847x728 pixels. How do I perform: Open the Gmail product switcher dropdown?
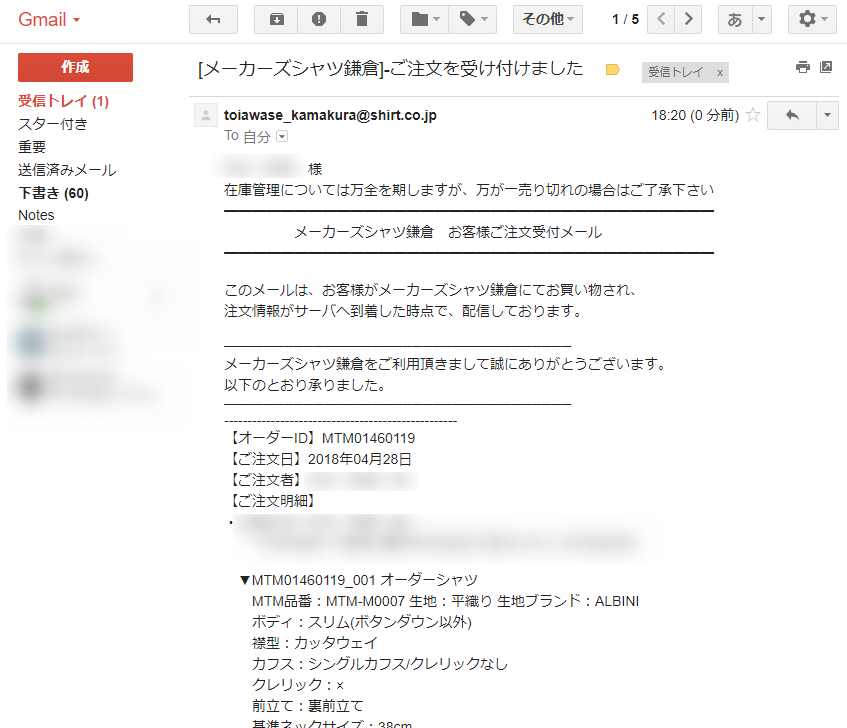point(49,19)
